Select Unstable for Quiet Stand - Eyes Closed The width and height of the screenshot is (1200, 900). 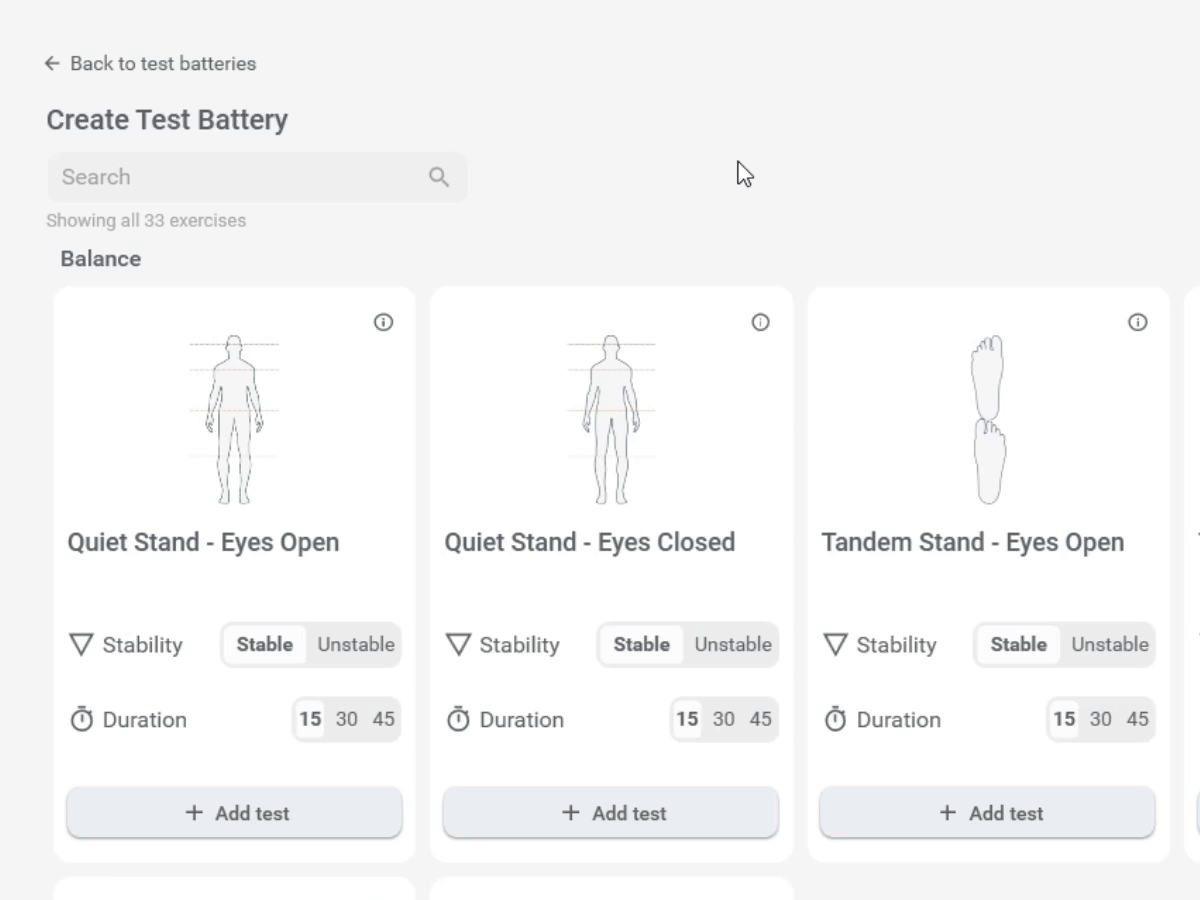point(733,644)
